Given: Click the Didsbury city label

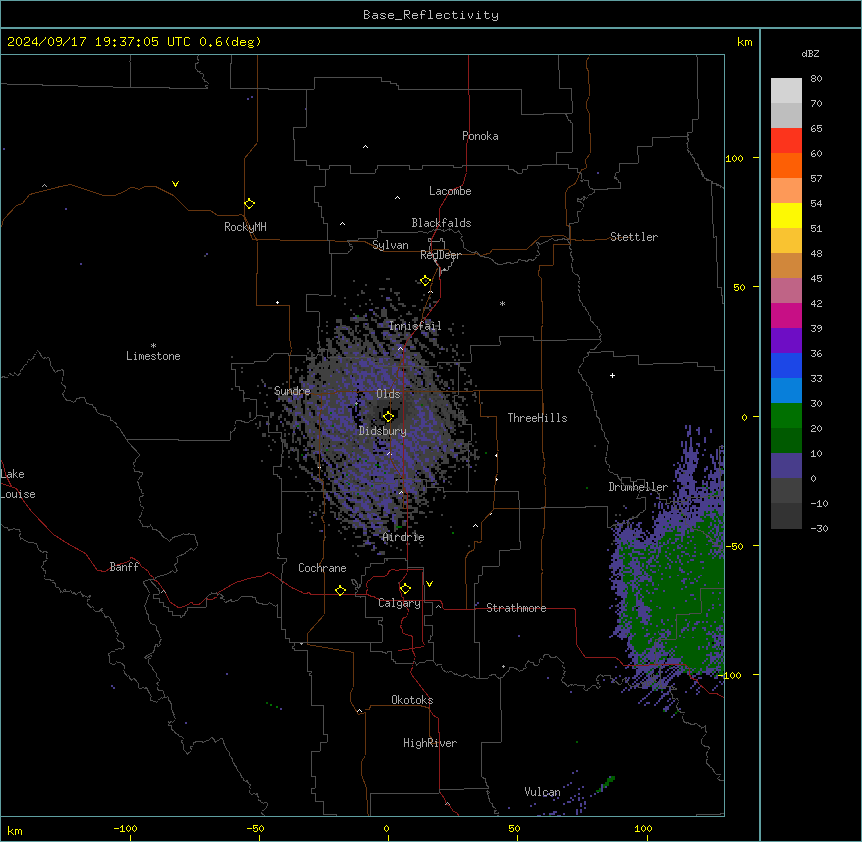Looking at the screenshot, I should point(382,431).
